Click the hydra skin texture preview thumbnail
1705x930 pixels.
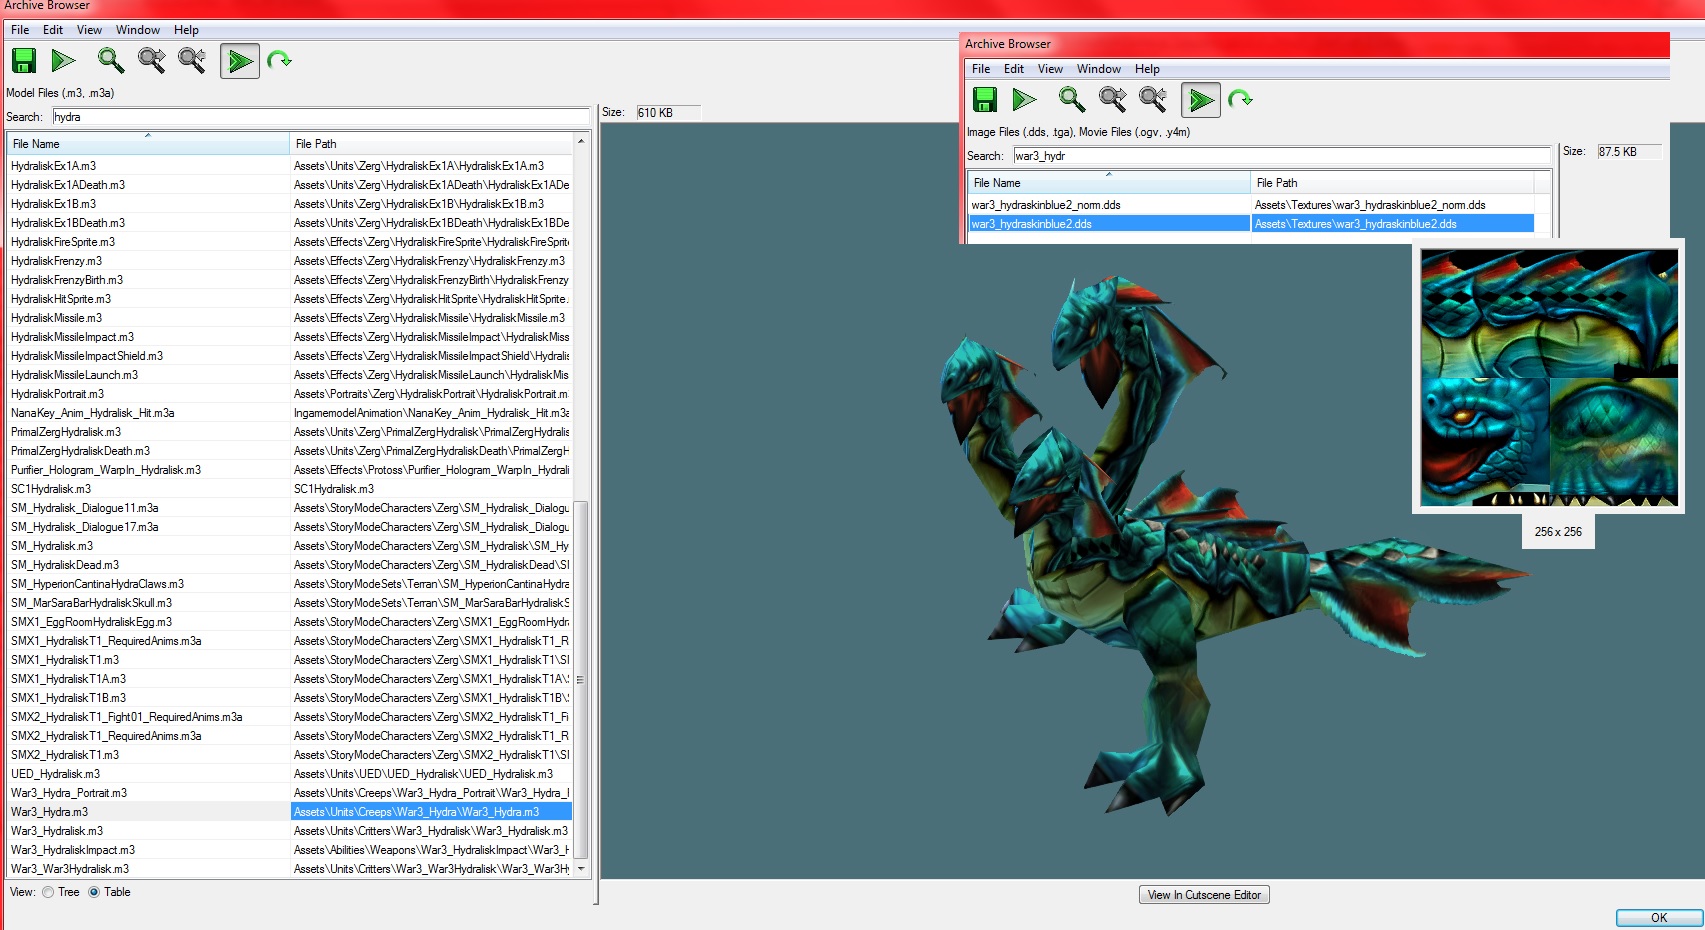click(x=1549, y=378)
